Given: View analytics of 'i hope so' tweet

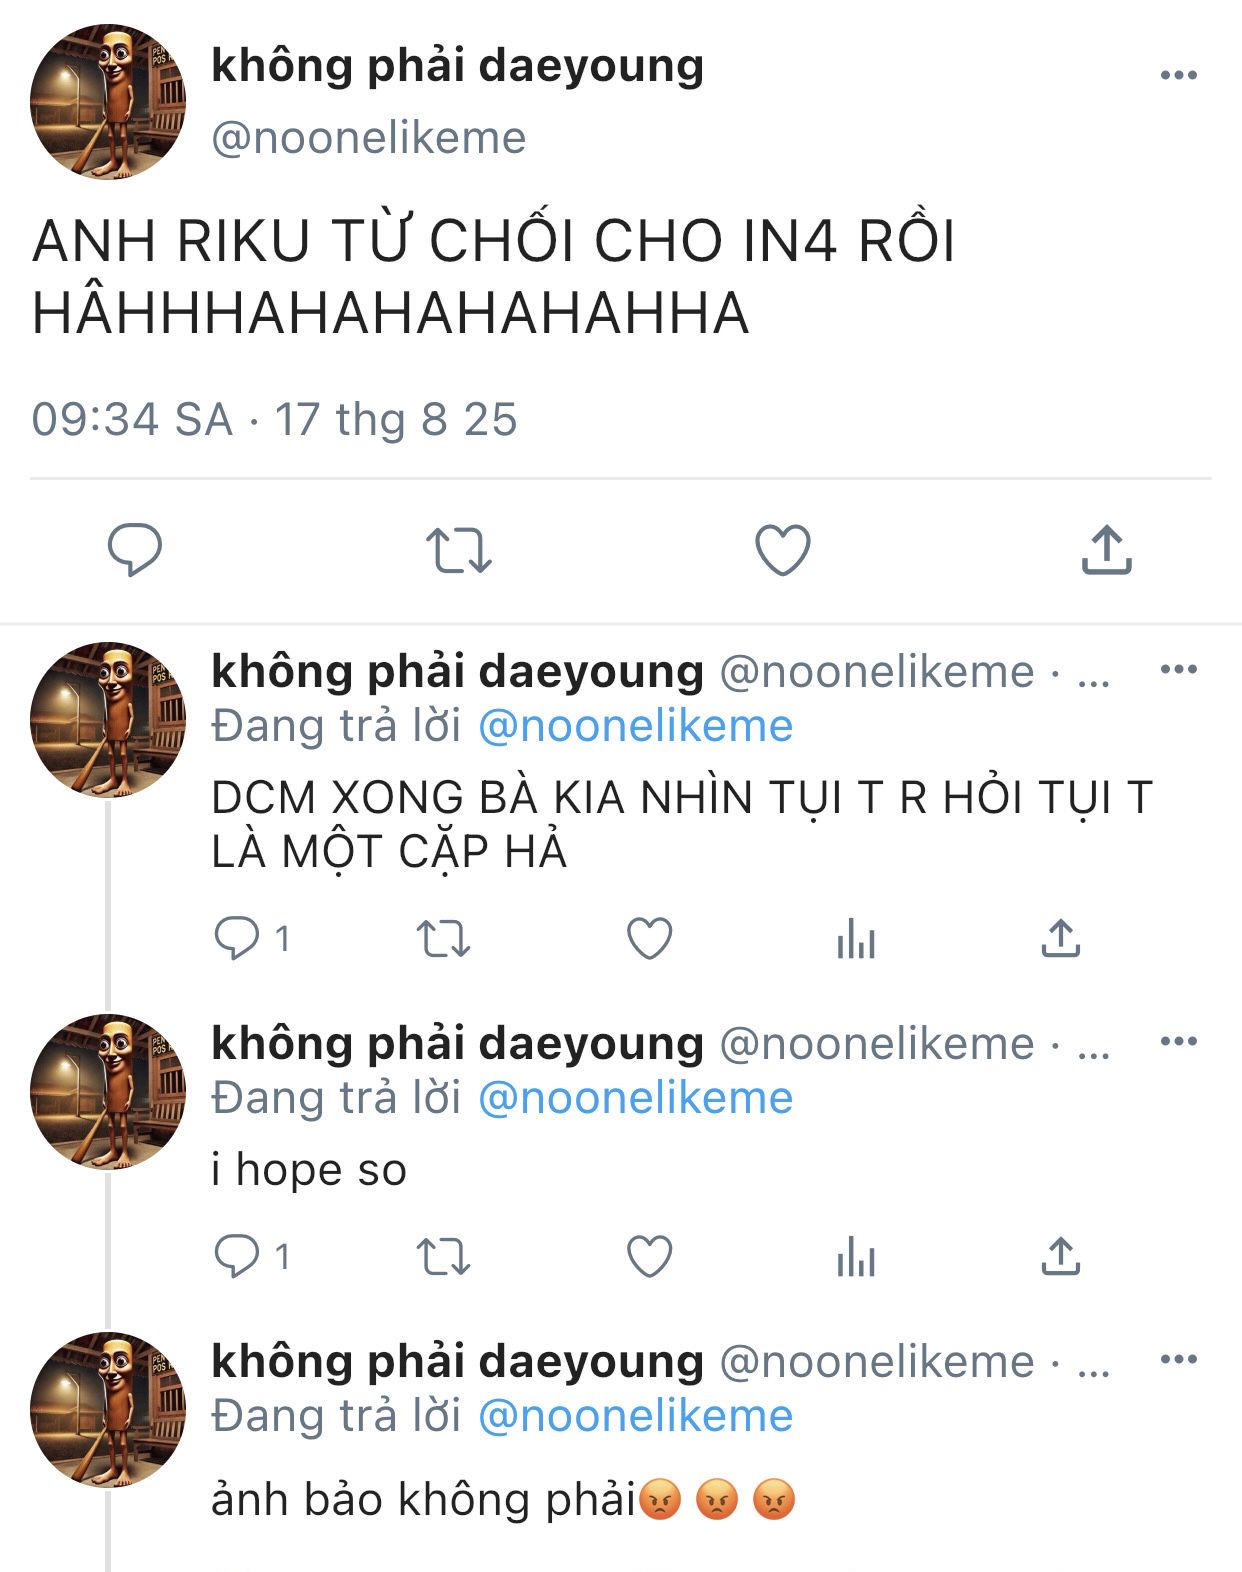Looking at the screenshot, I should coord(856,1257).
